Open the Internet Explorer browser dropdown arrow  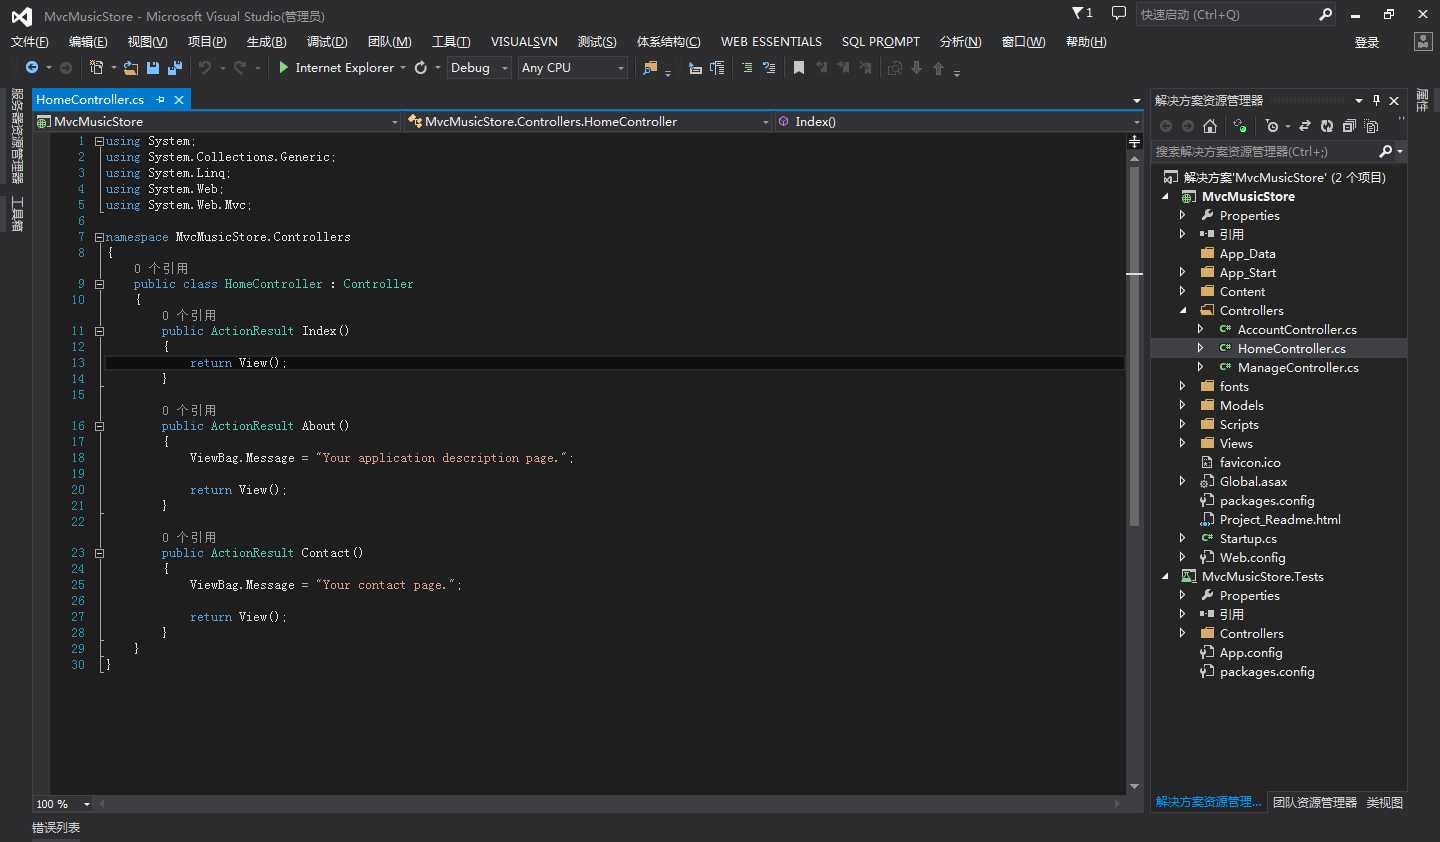pos(403,68)
